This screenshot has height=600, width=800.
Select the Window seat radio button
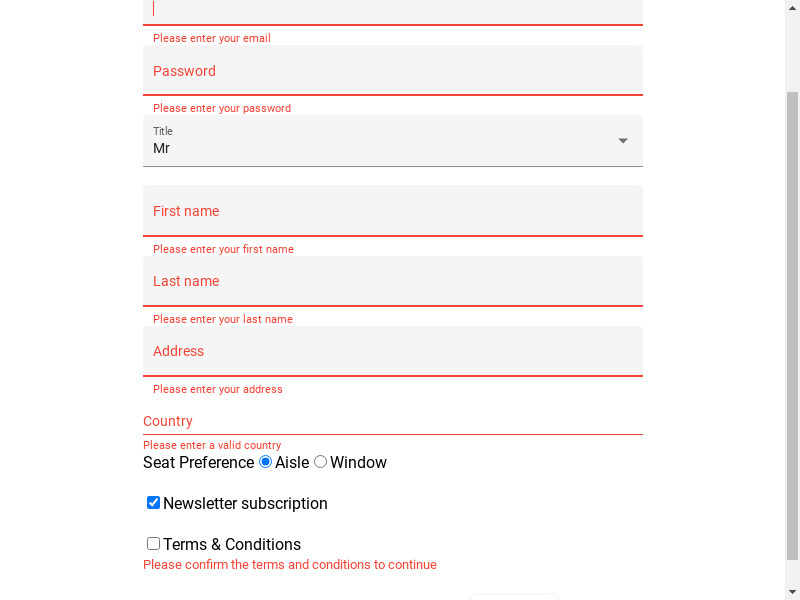[320, 462]
